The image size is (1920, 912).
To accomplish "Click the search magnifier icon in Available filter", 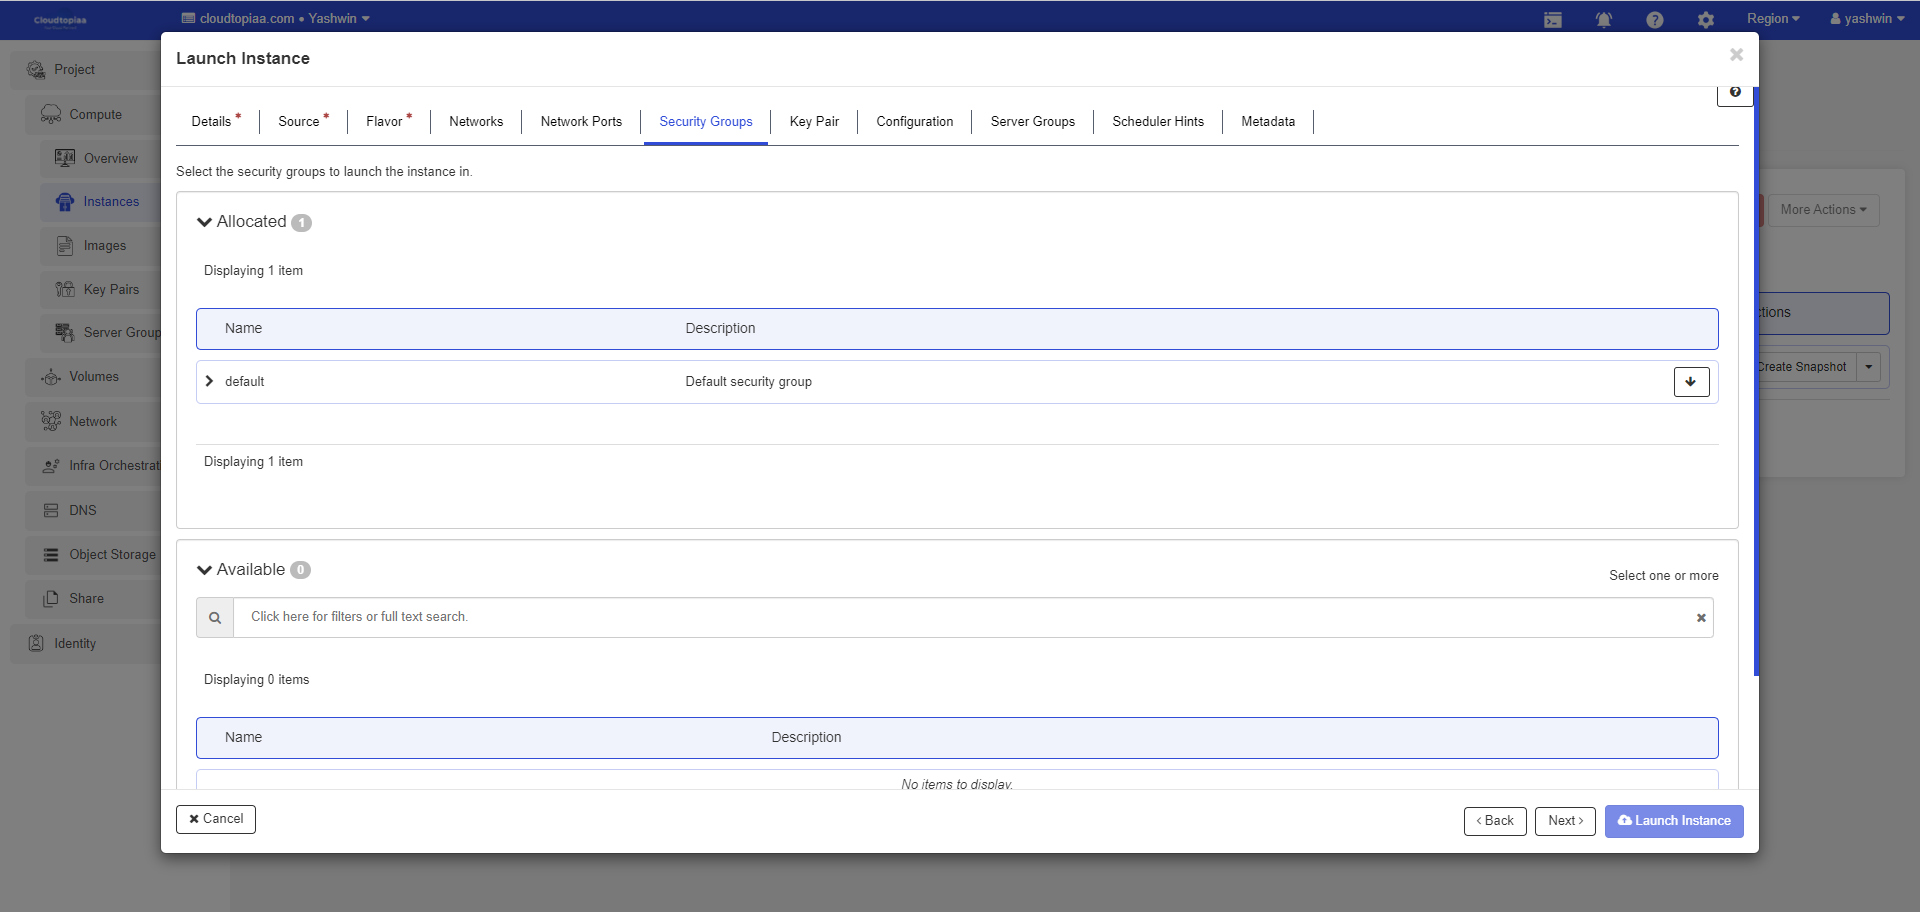I will tap(215, 618).
